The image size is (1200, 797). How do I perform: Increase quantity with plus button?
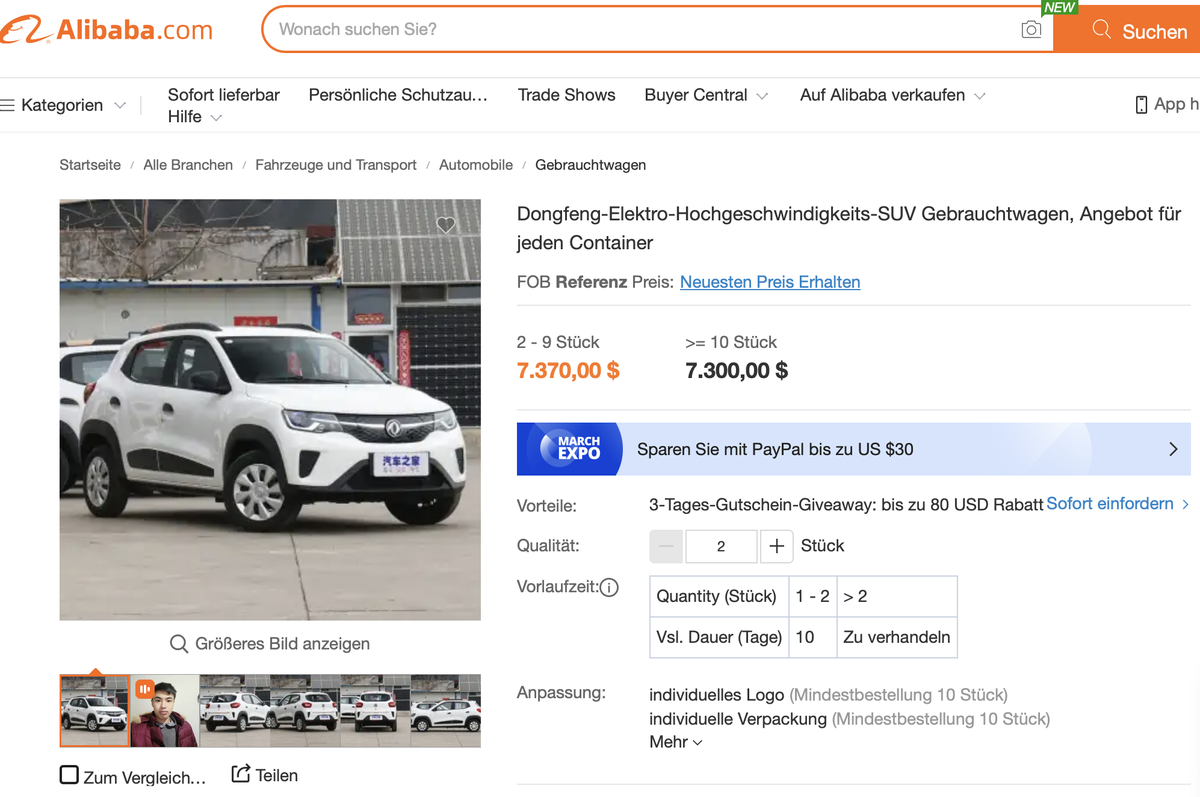pyautogui.click(x=777, y=546)
